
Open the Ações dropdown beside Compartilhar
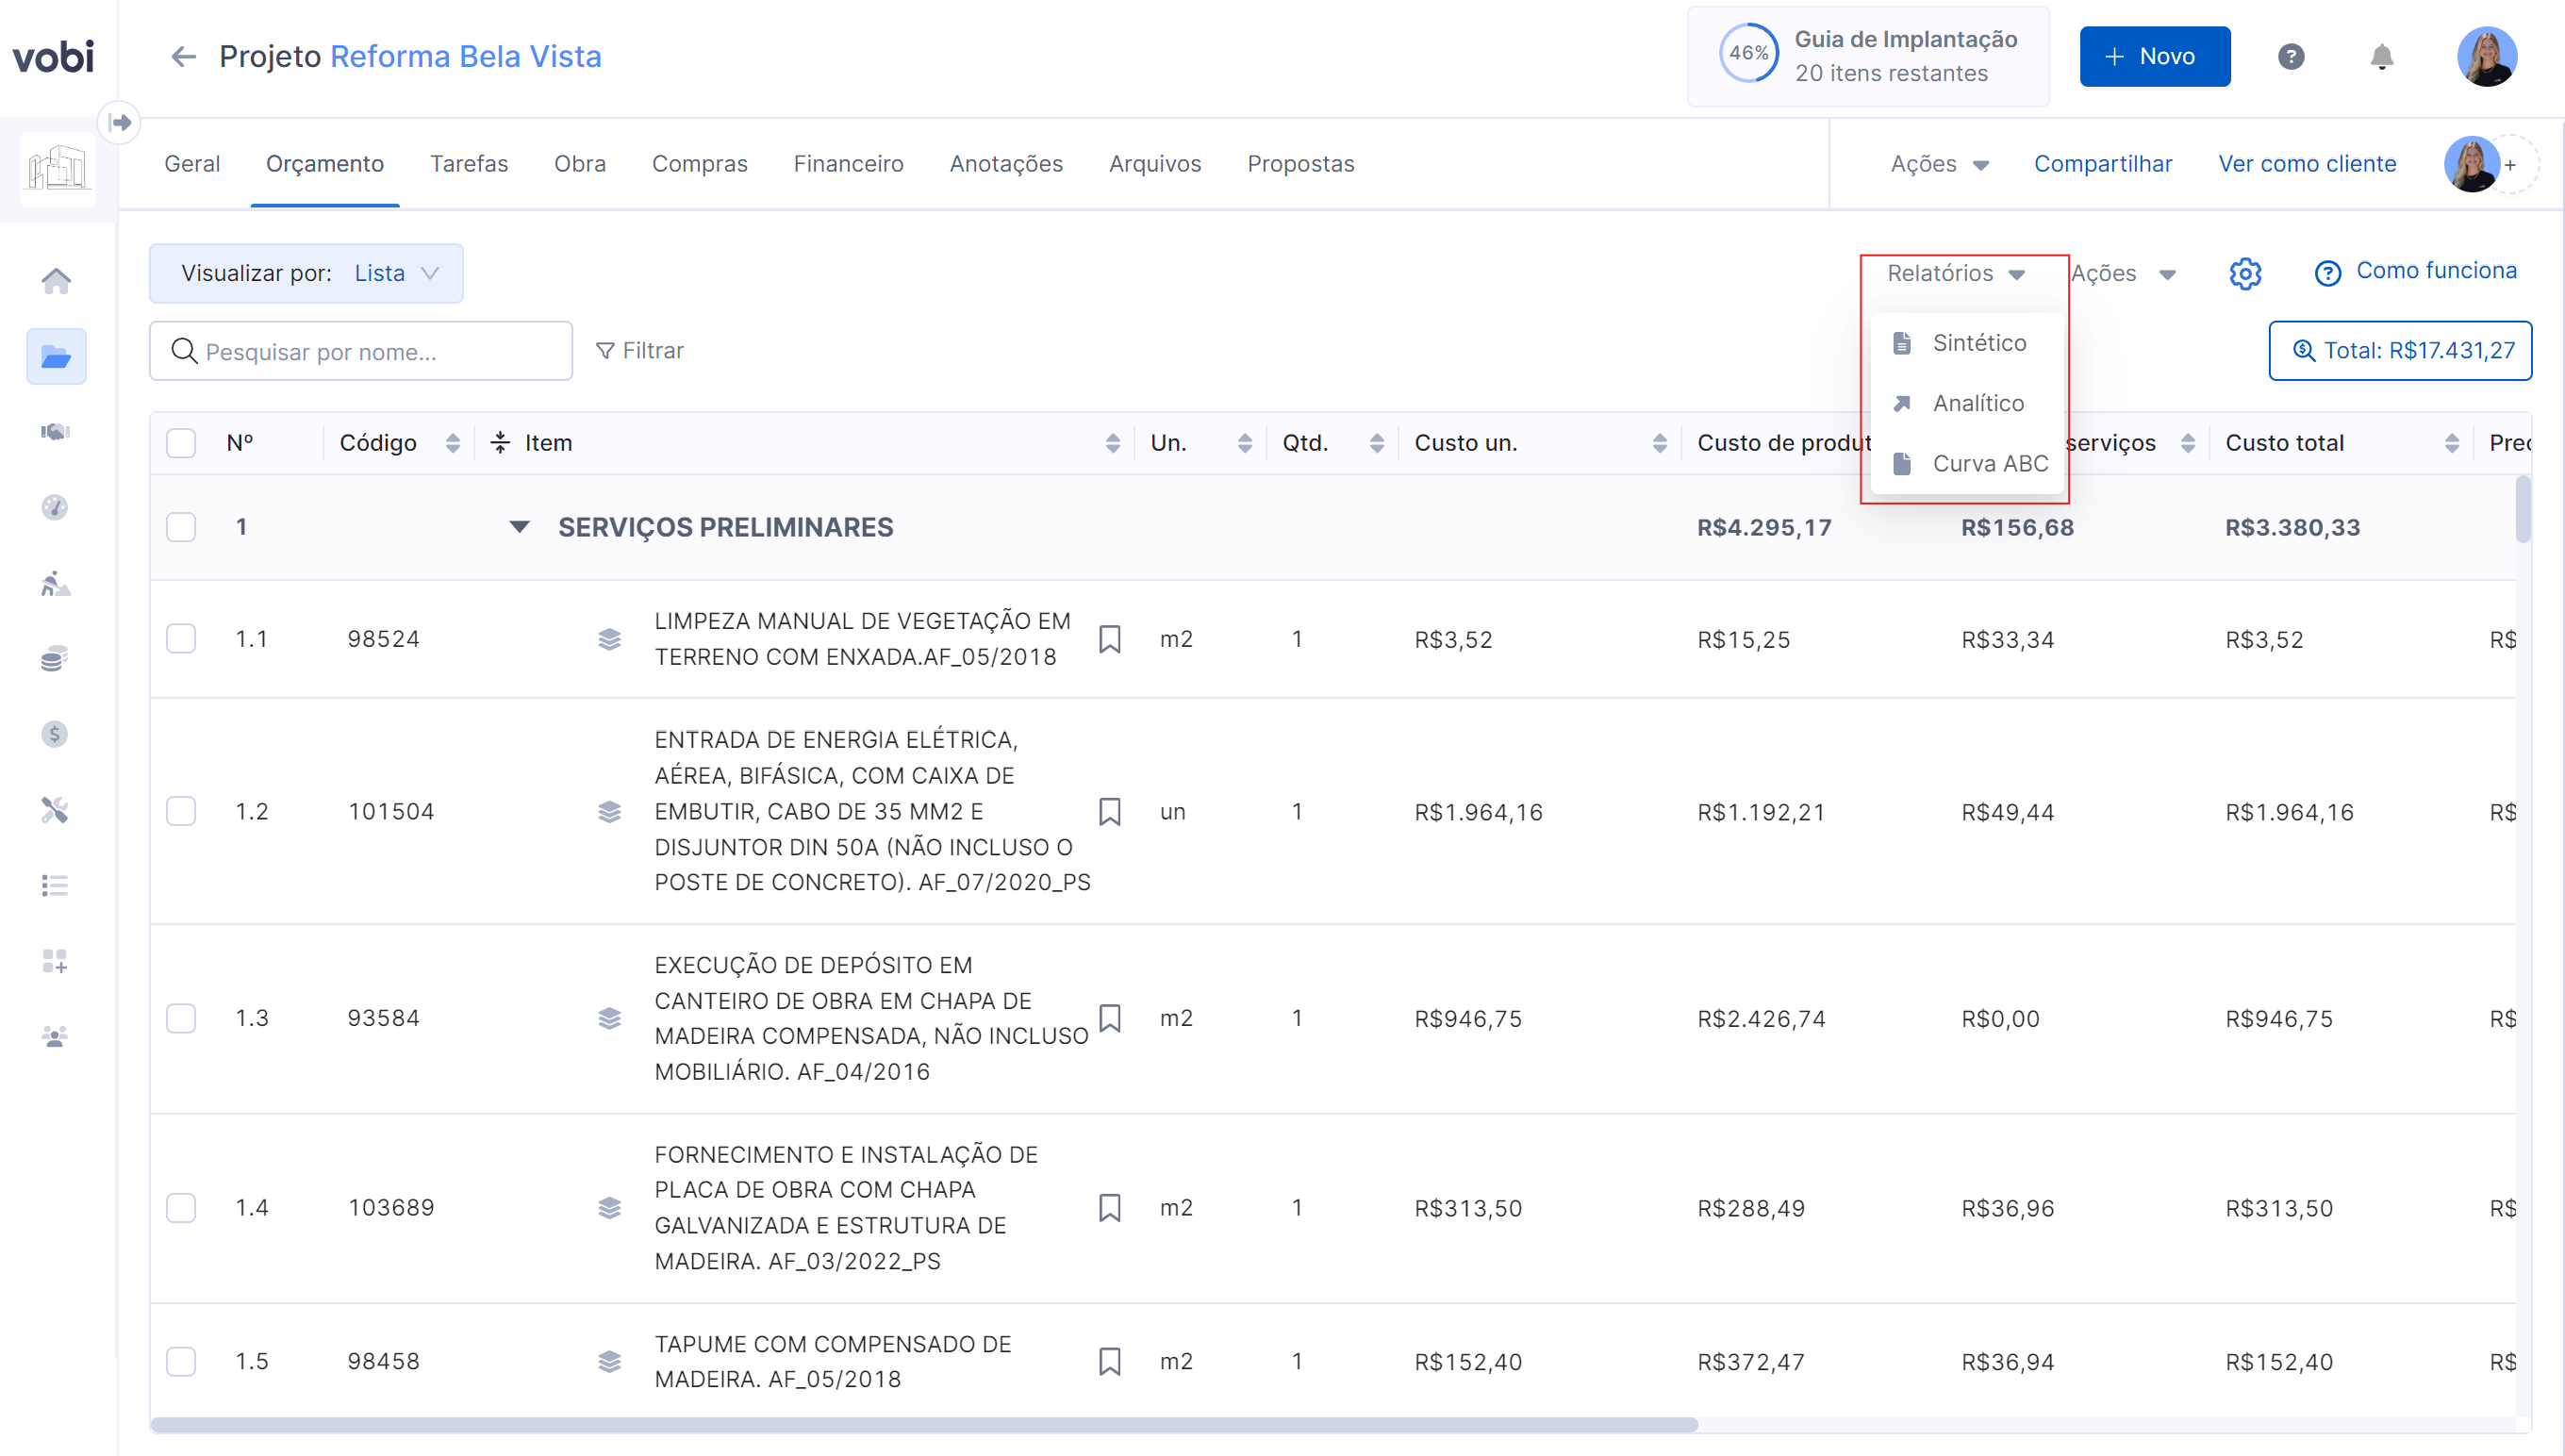(1938, 164)
